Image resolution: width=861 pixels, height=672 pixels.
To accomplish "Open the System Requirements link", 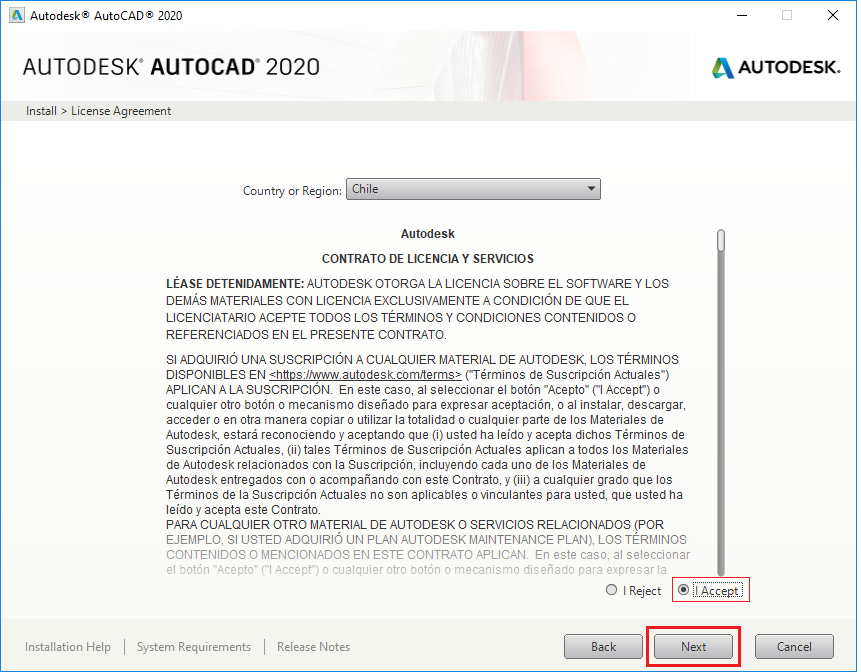I will (x=194, y=647).
